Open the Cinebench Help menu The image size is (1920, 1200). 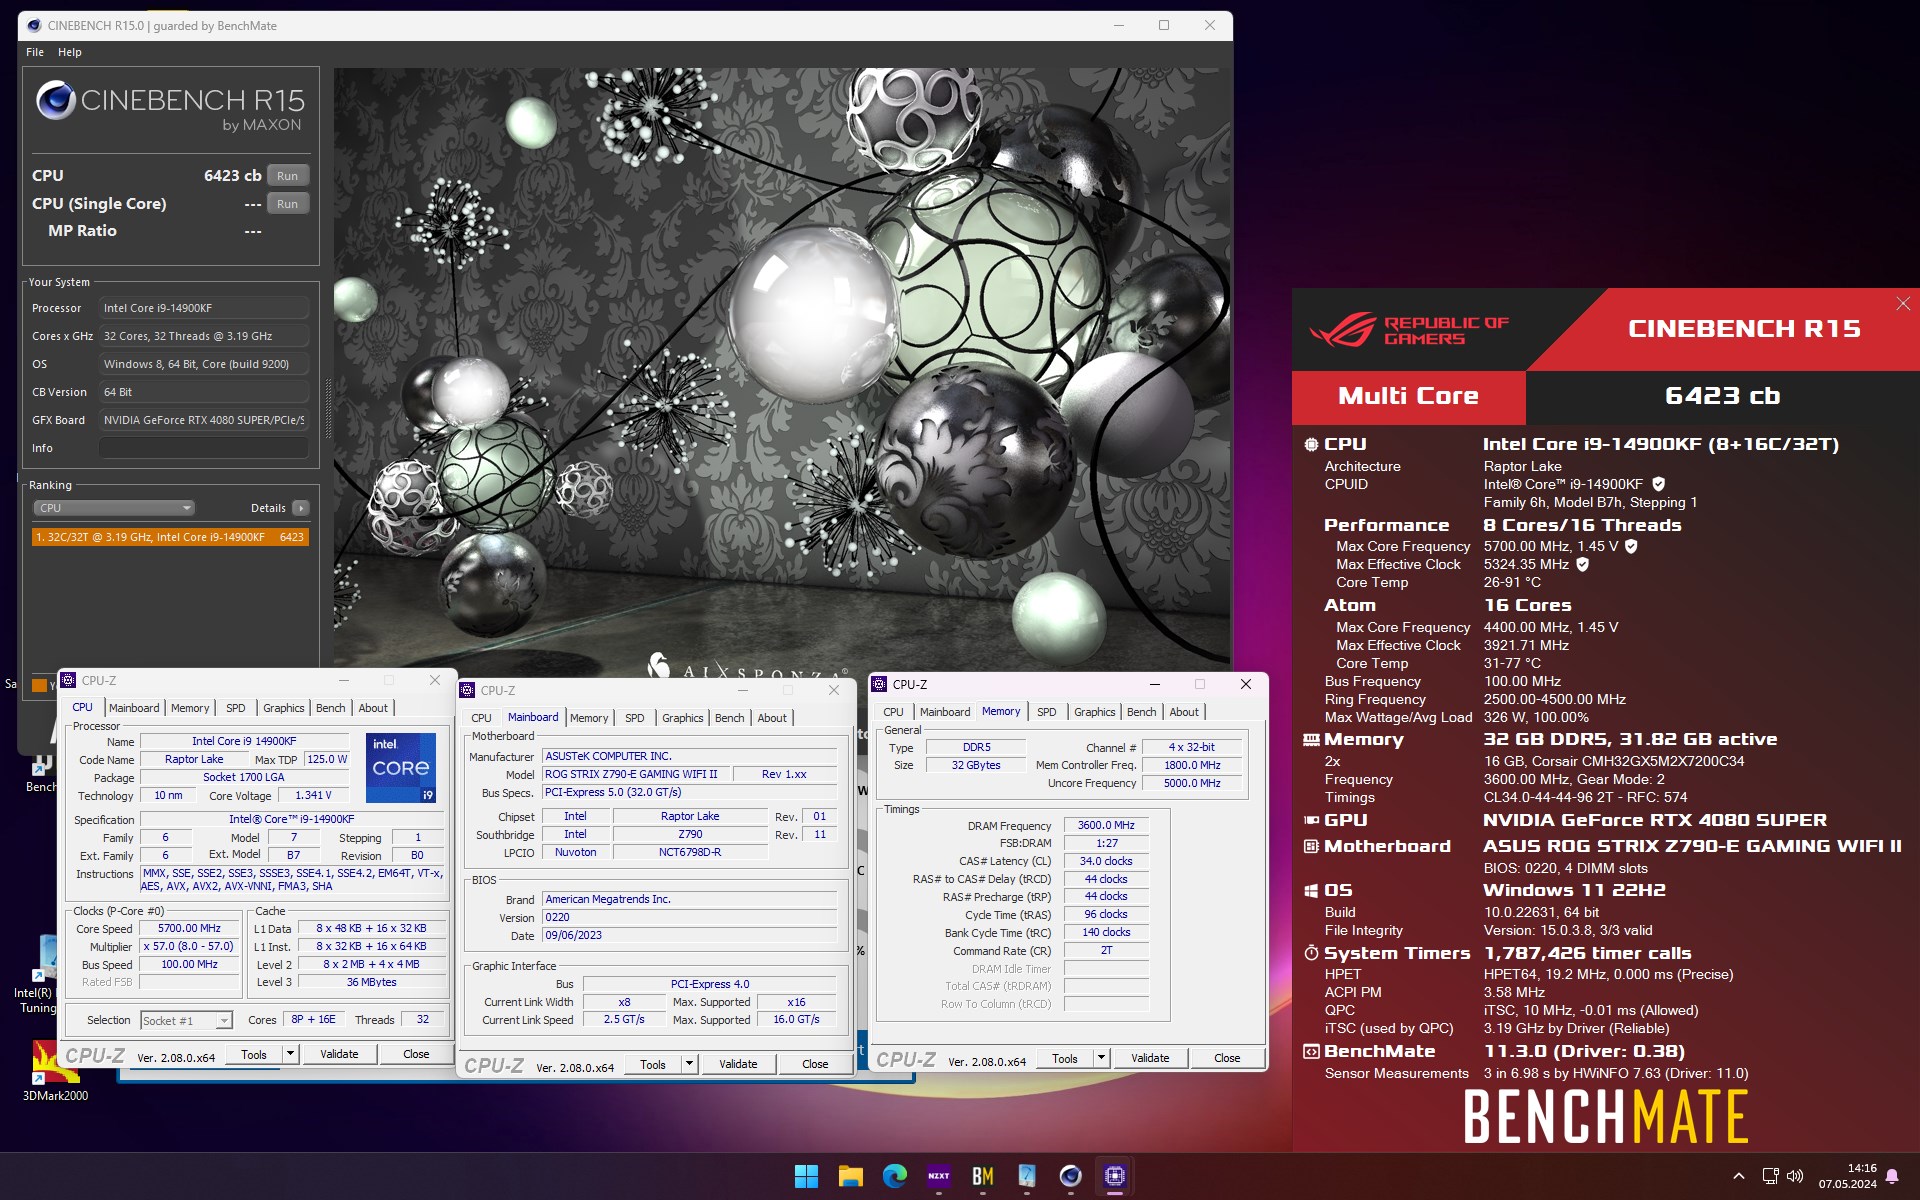tap(70, 52)
